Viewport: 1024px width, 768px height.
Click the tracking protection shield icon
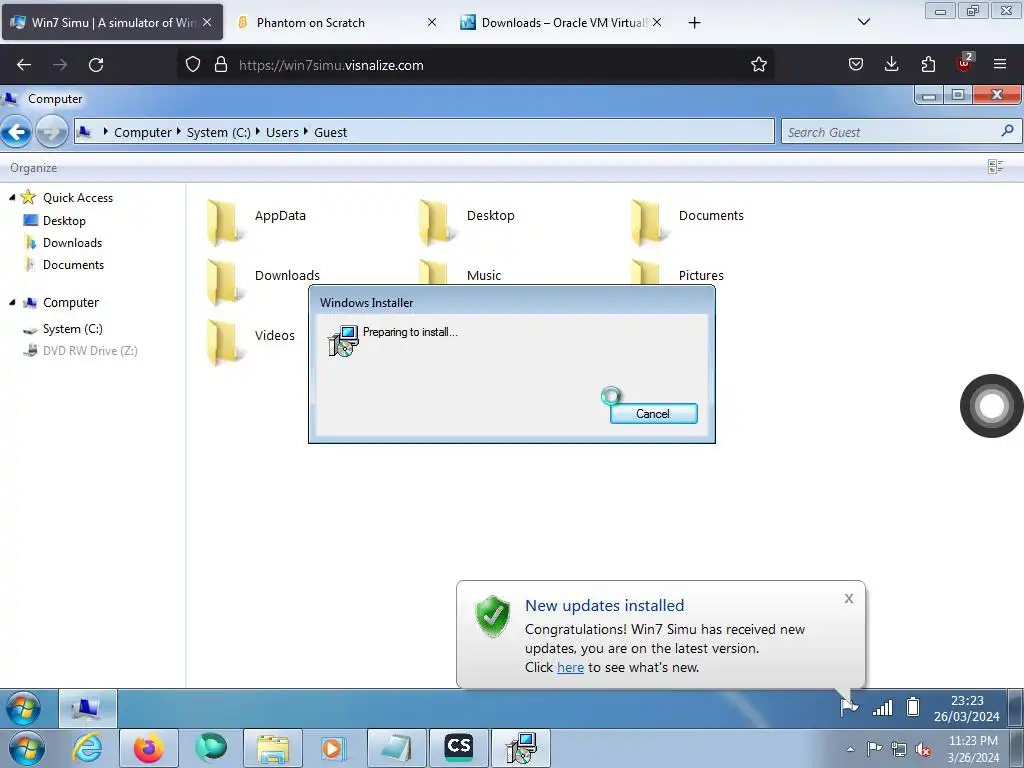tap(193, 65)
